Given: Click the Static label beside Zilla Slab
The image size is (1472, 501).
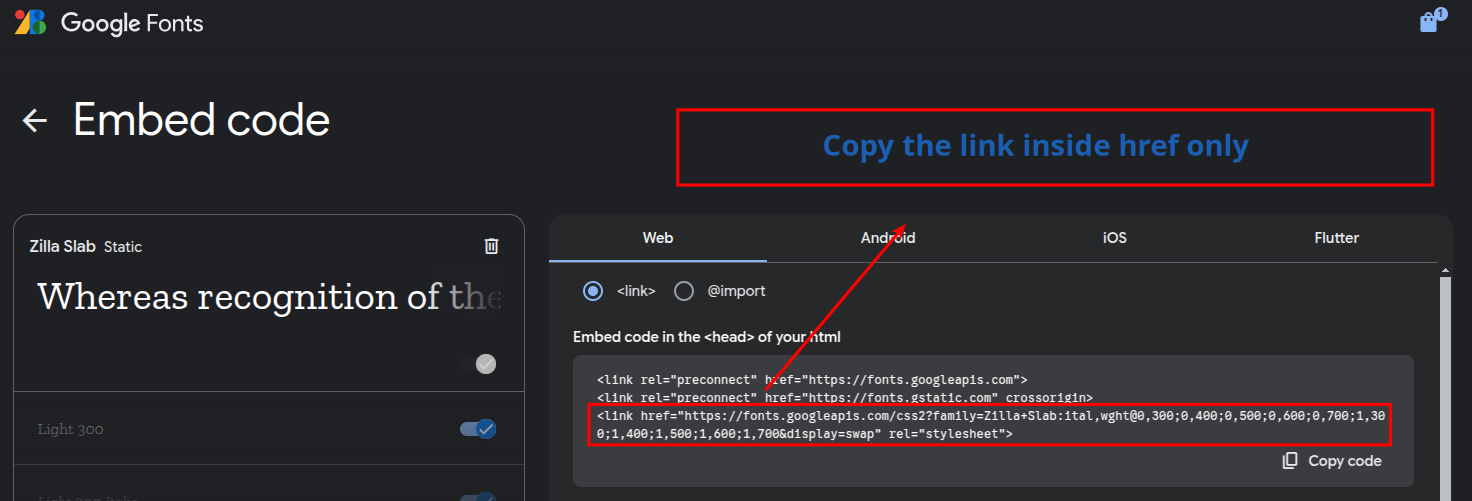Looking at the screenshot, I should pos(123,247).
